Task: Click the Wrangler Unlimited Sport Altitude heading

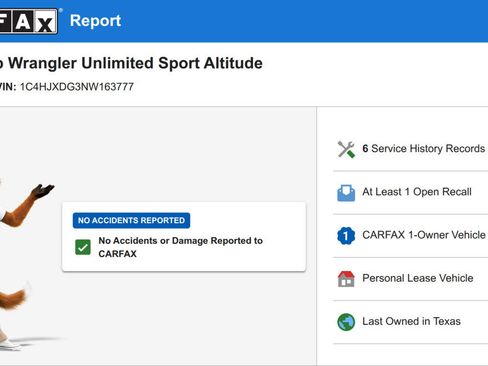Action: point(135,63)
